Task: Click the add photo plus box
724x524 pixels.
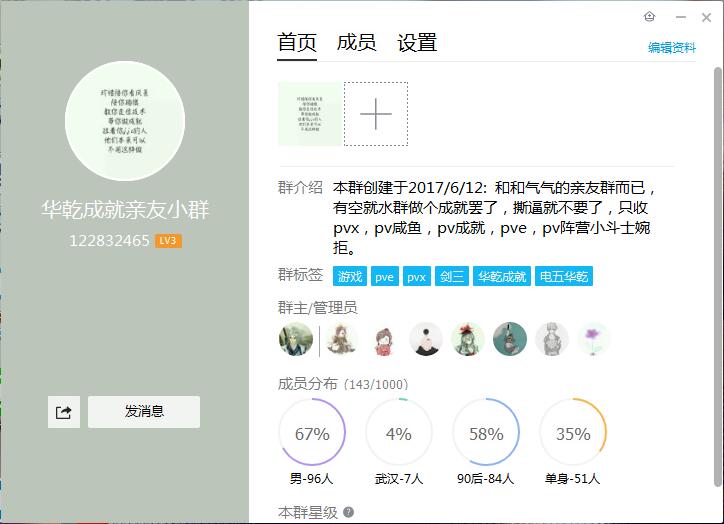Action: pyautogui.click(x=376, y=114)
